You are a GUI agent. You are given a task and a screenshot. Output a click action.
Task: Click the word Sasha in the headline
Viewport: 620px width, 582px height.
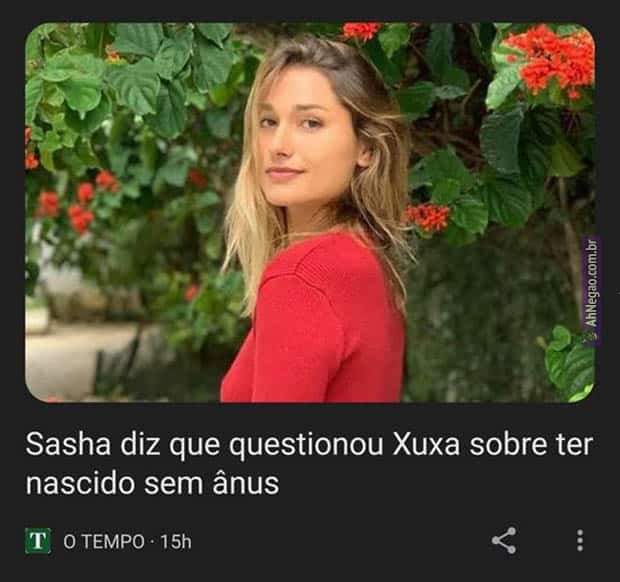[68, 445]
